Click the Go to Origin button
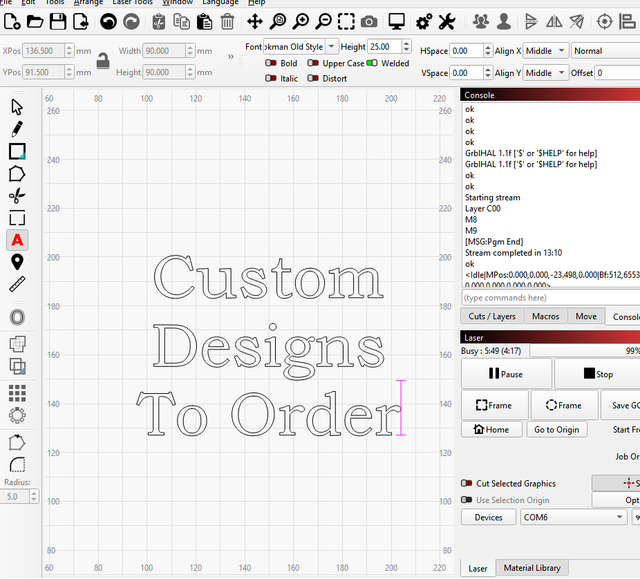This screenshot has height=579, width=640. pos(556,430)
